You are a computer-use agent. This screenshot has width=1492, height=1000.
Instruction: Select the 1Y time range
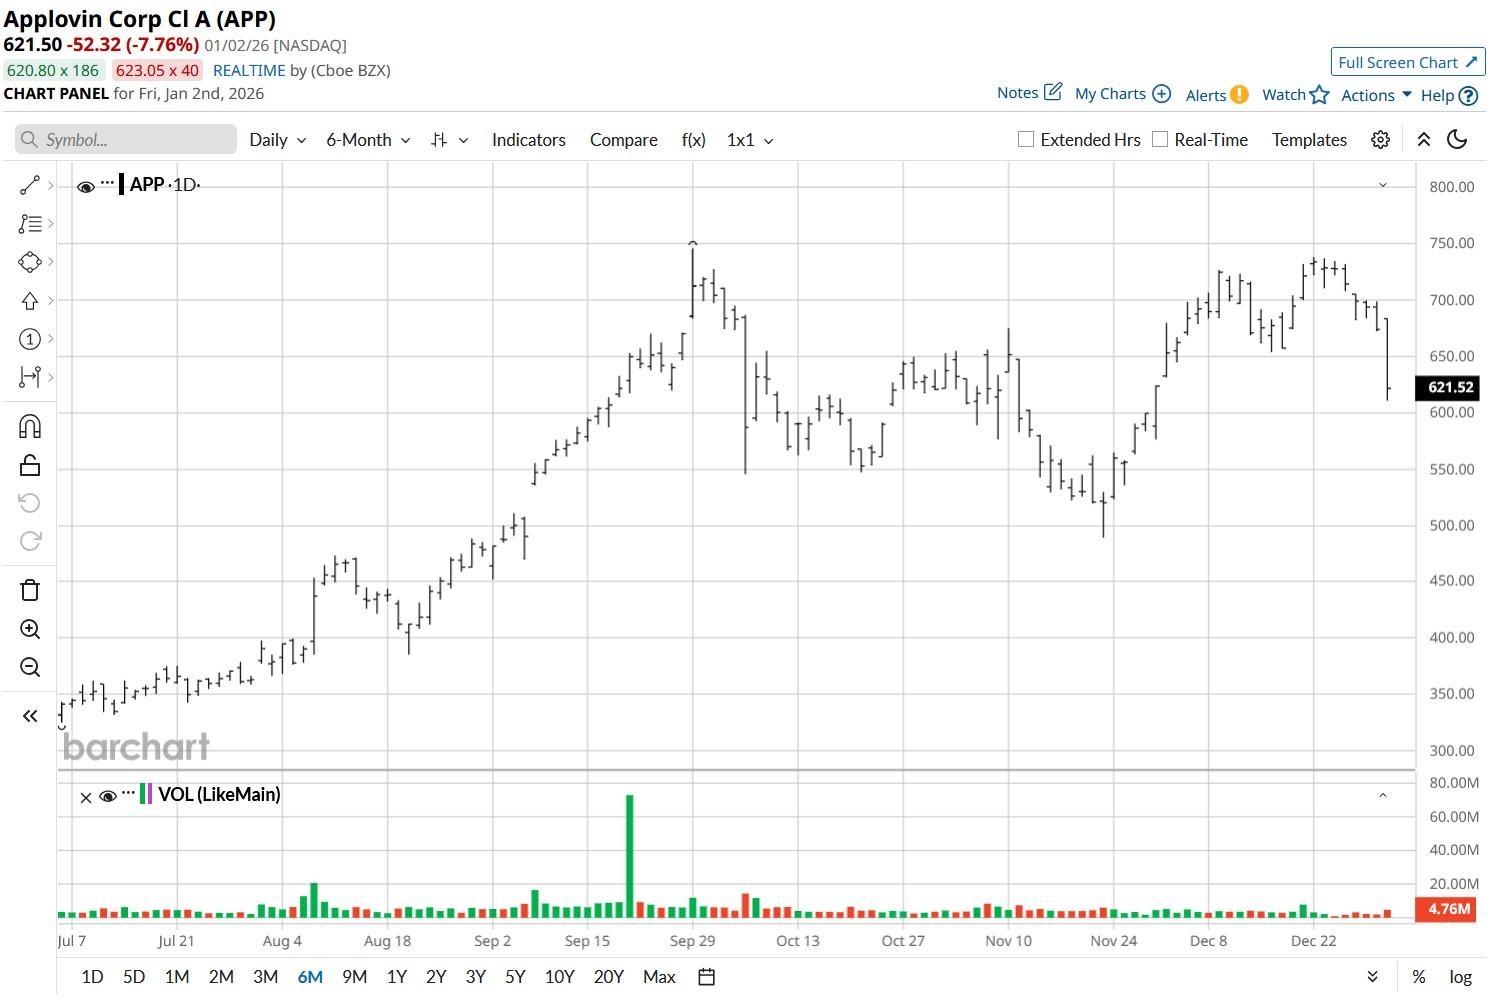[x=396, y=977]
